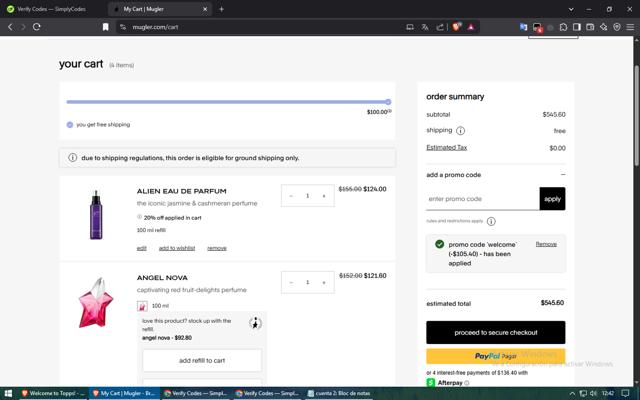Collapse the add a promo code section
Image resolution: width=640 pixels, height=400 pixels.
pyautogui.click(x=563, y=175)
